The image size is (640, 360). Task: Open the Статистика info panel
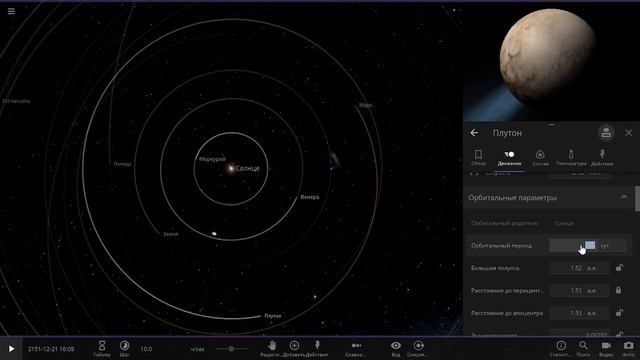[561, 349]
